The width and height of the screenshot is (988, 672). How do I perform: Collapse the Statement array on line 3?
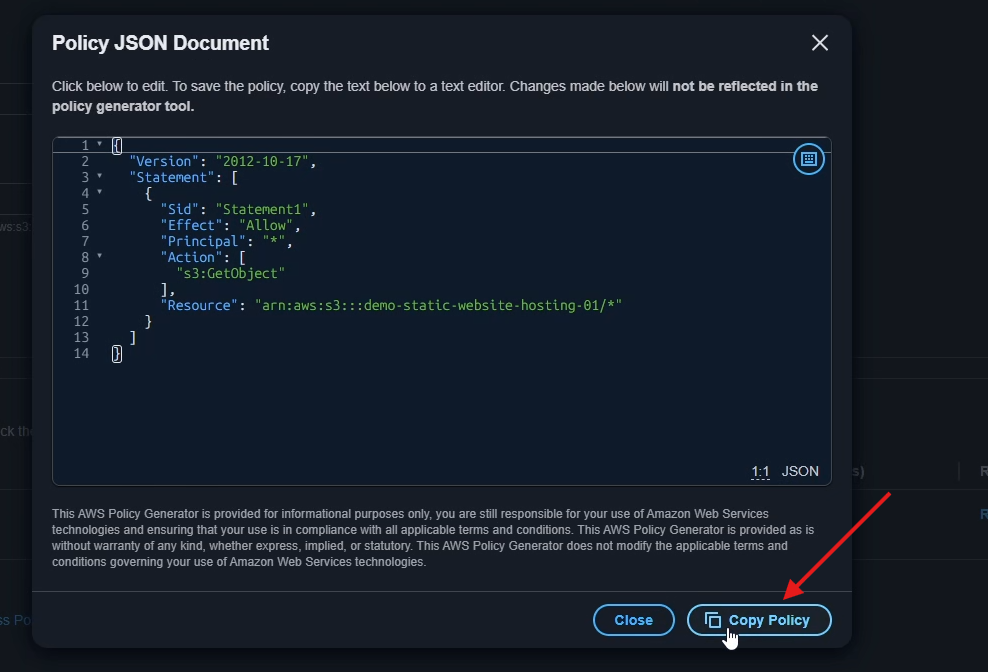[x=99, y=177]
